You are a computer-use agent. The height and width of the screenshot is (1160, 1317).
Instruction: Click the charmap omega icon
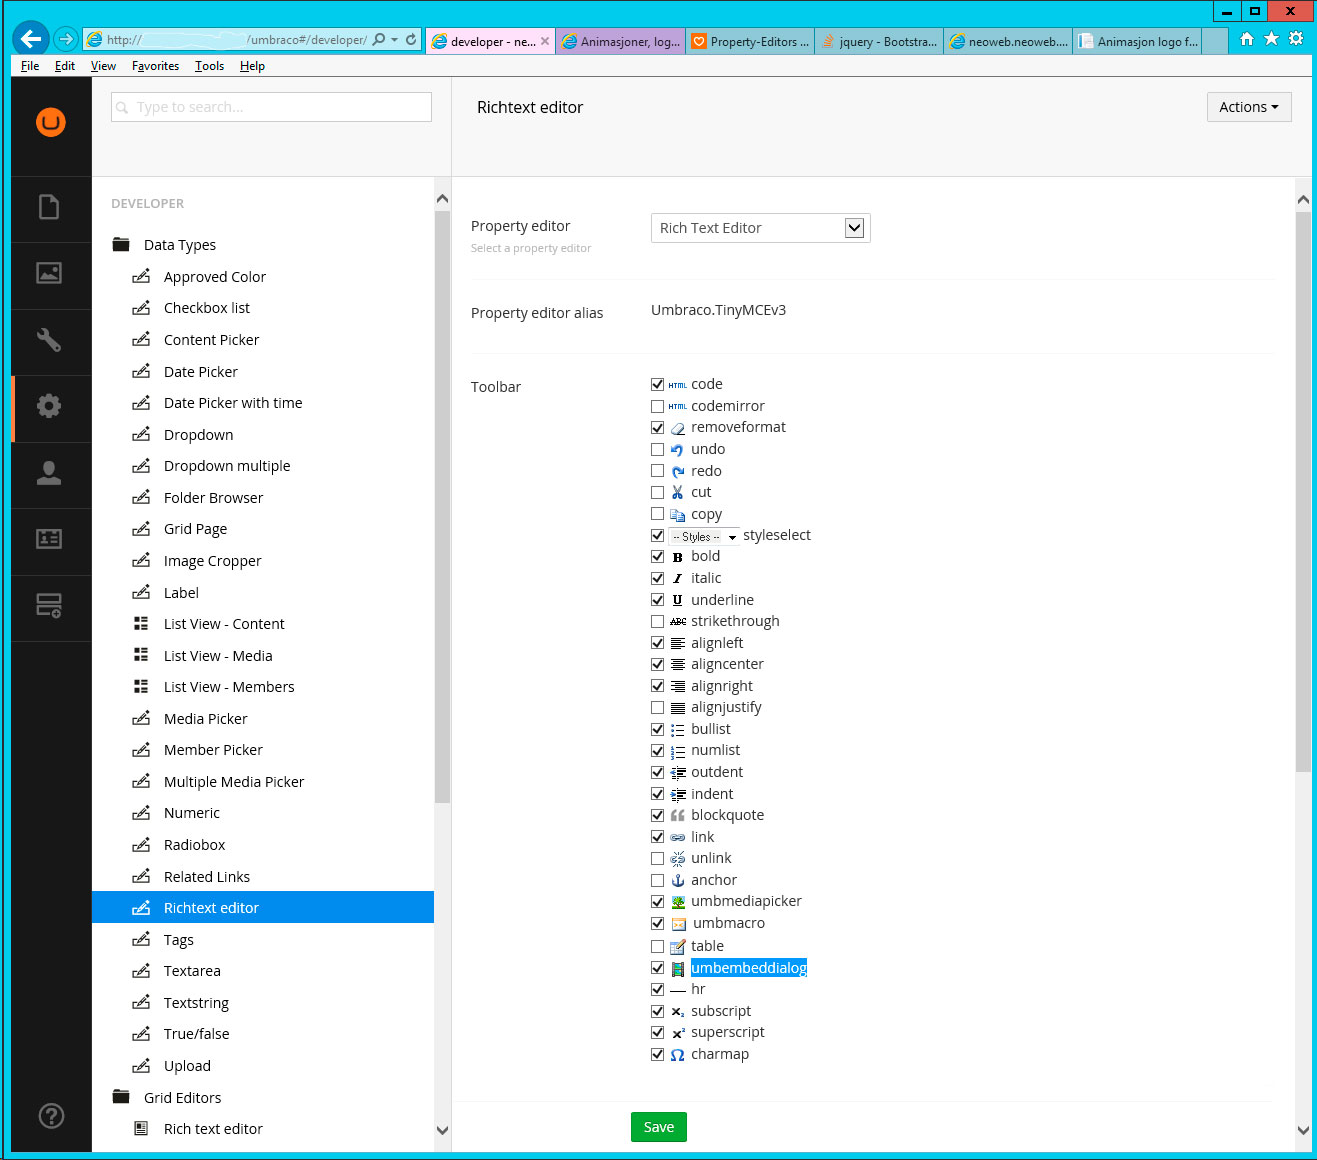[x=677, y=1054]
